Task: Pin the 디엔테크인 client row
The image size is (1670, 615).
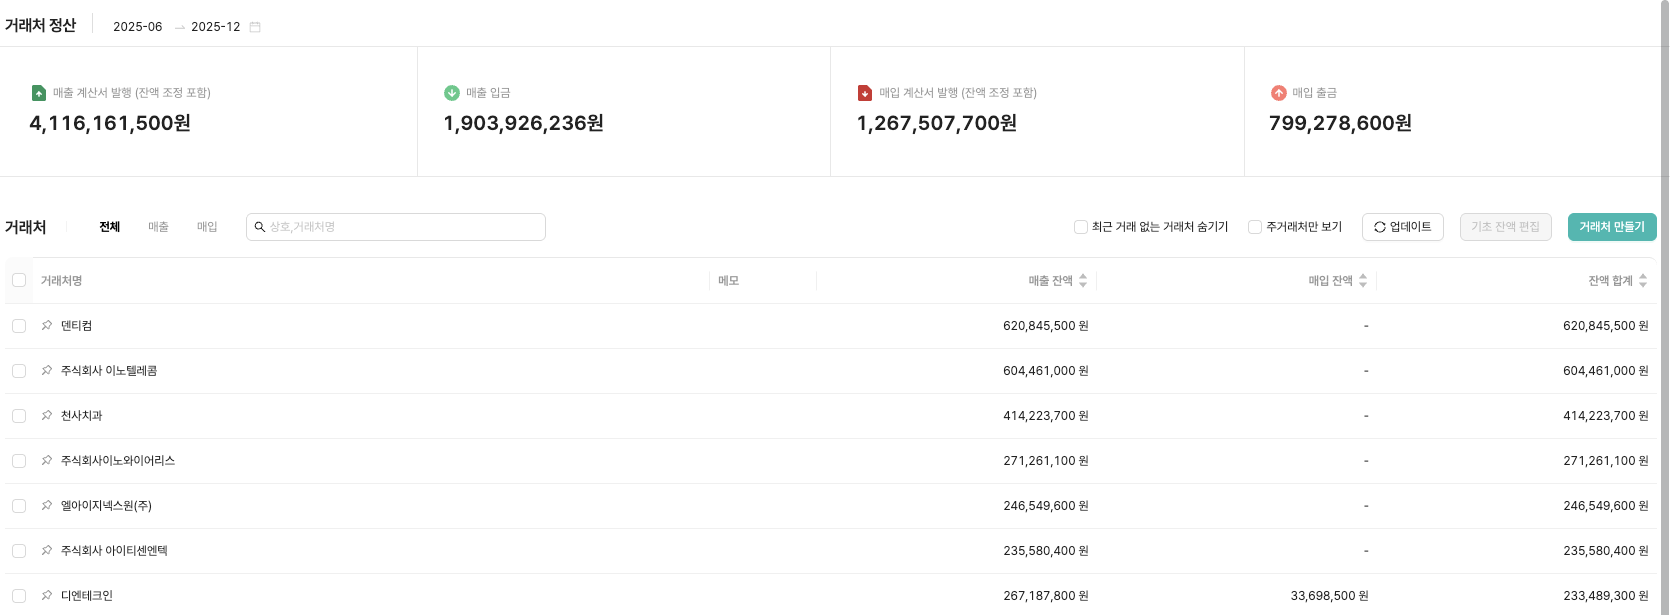Action: [47, 596]
